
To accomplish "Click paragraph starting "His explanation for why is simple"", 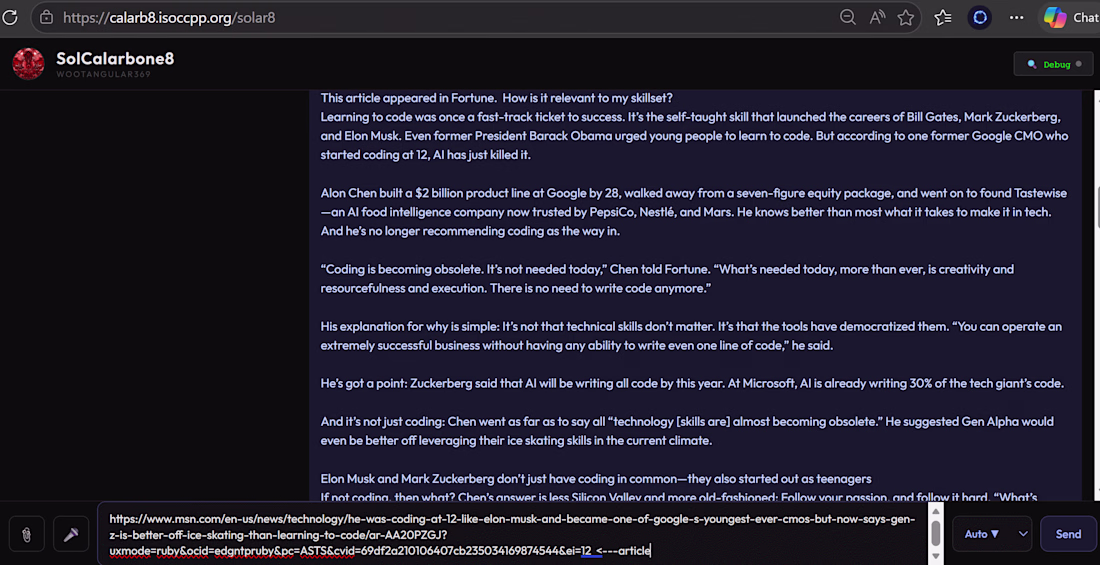I will (x=691, y=335).
